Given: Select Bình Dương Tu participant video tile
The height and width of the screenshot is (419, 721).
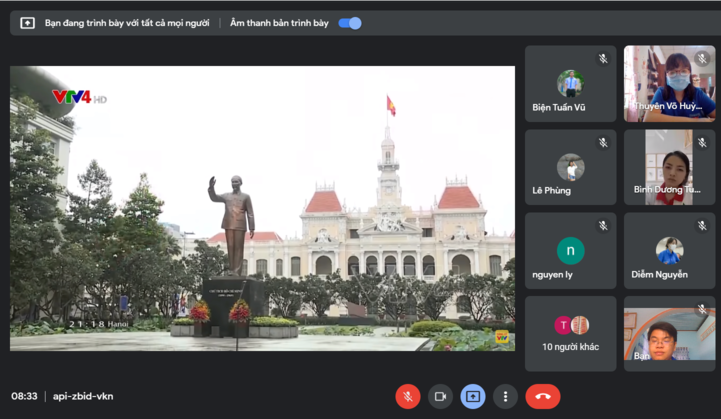Looking at the screenshot, I should click(x=669, y=167).
